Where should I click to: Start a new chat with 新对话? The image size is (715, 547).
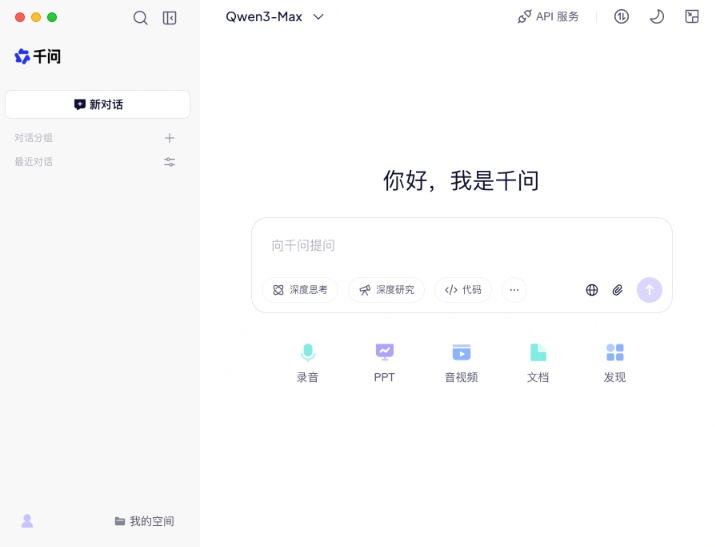[x=98, y=104]
